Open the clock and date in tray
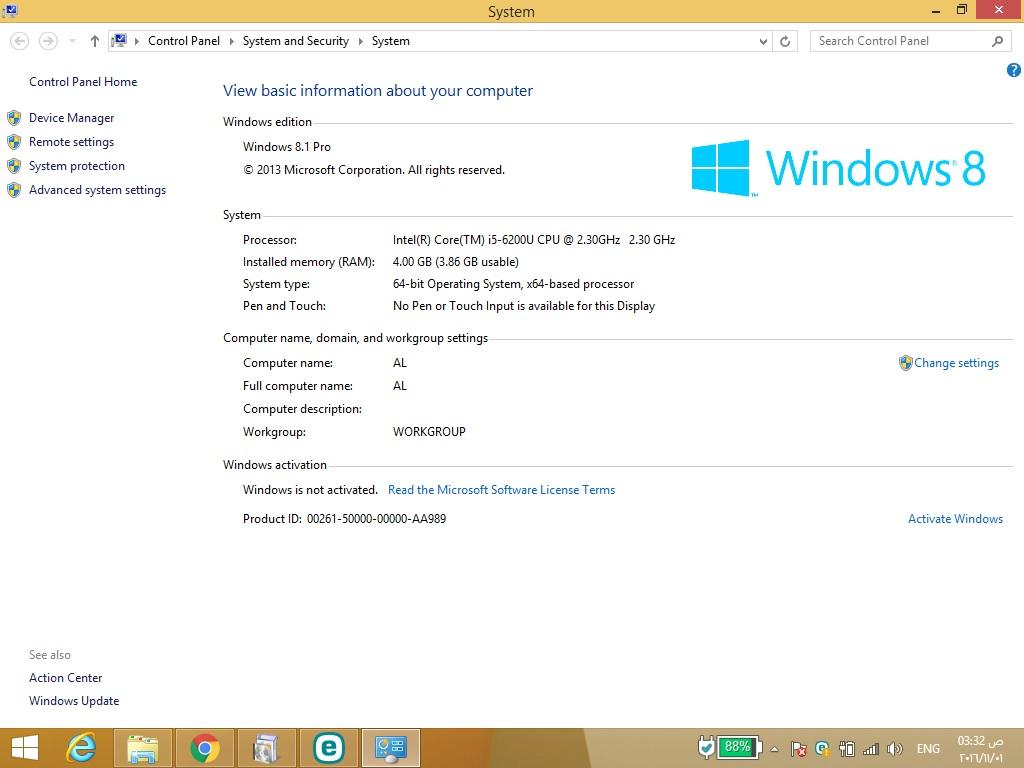 point(980,749)
